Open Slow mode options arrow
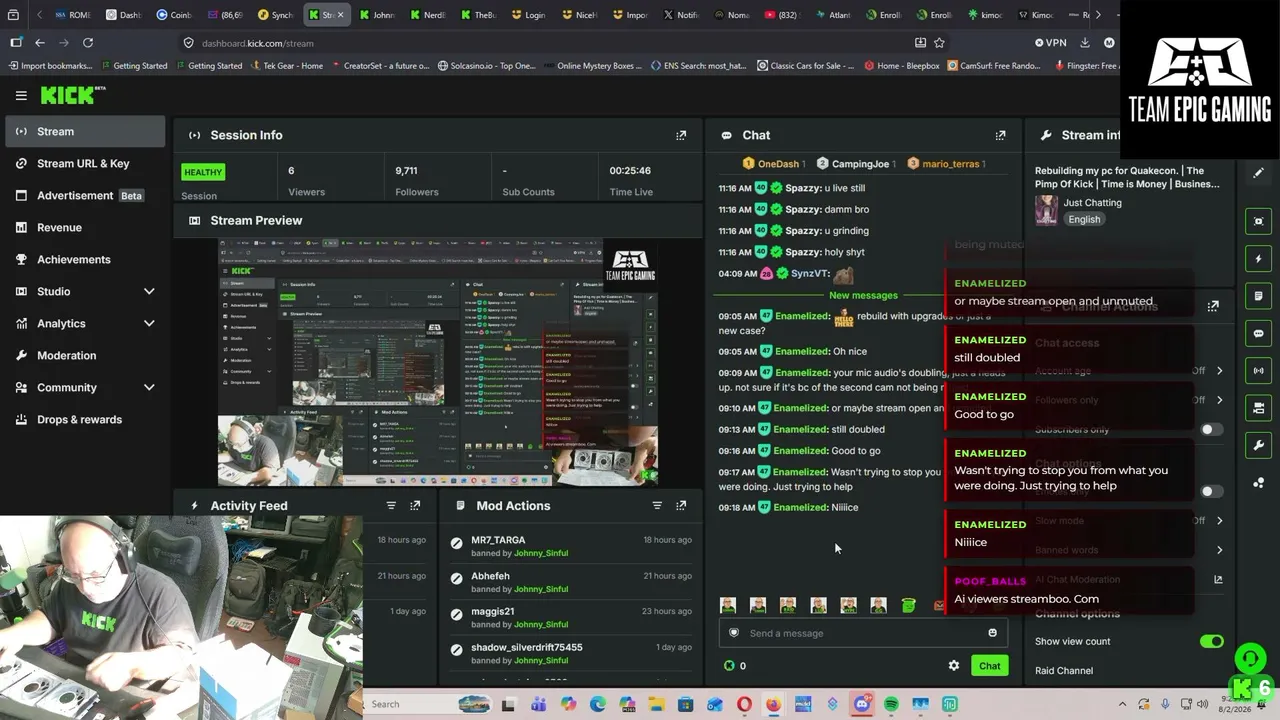 (x=1219, y=521)
